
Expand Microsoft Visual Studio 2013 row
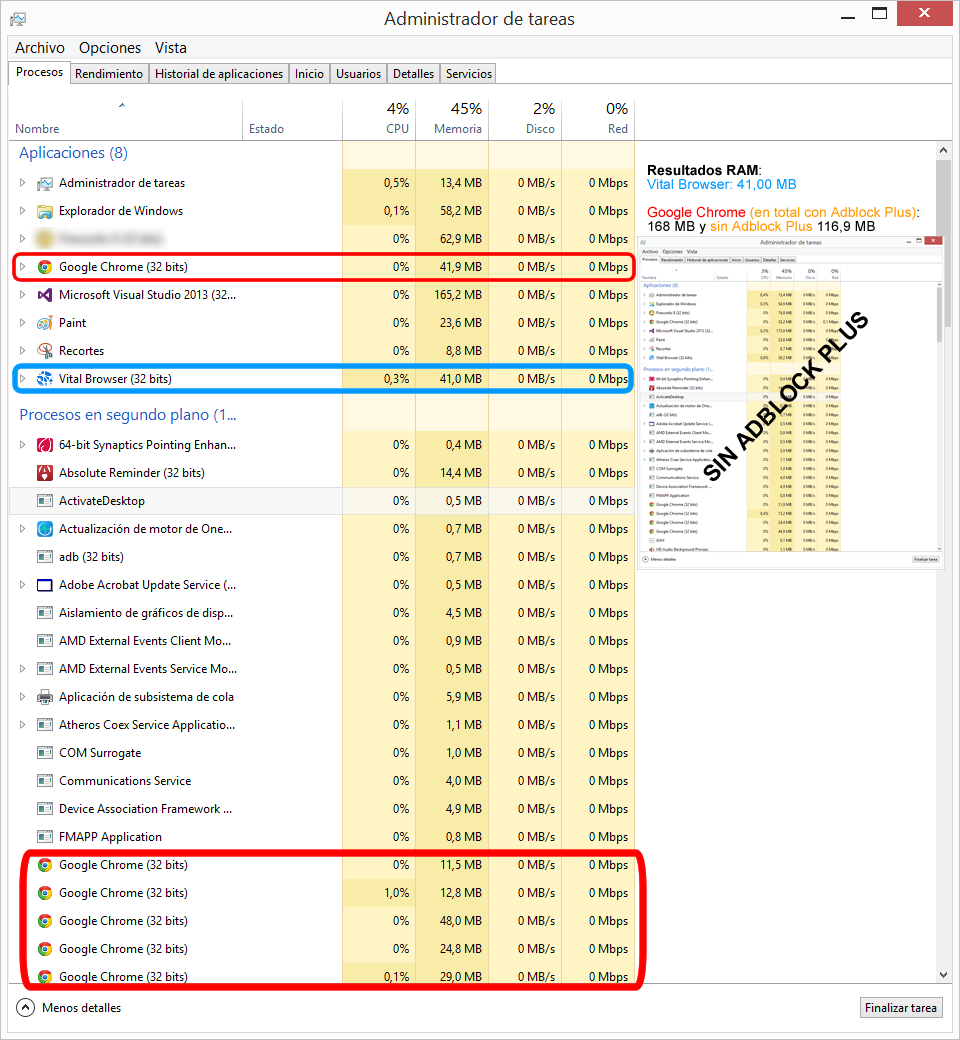(x=23, y=294)
